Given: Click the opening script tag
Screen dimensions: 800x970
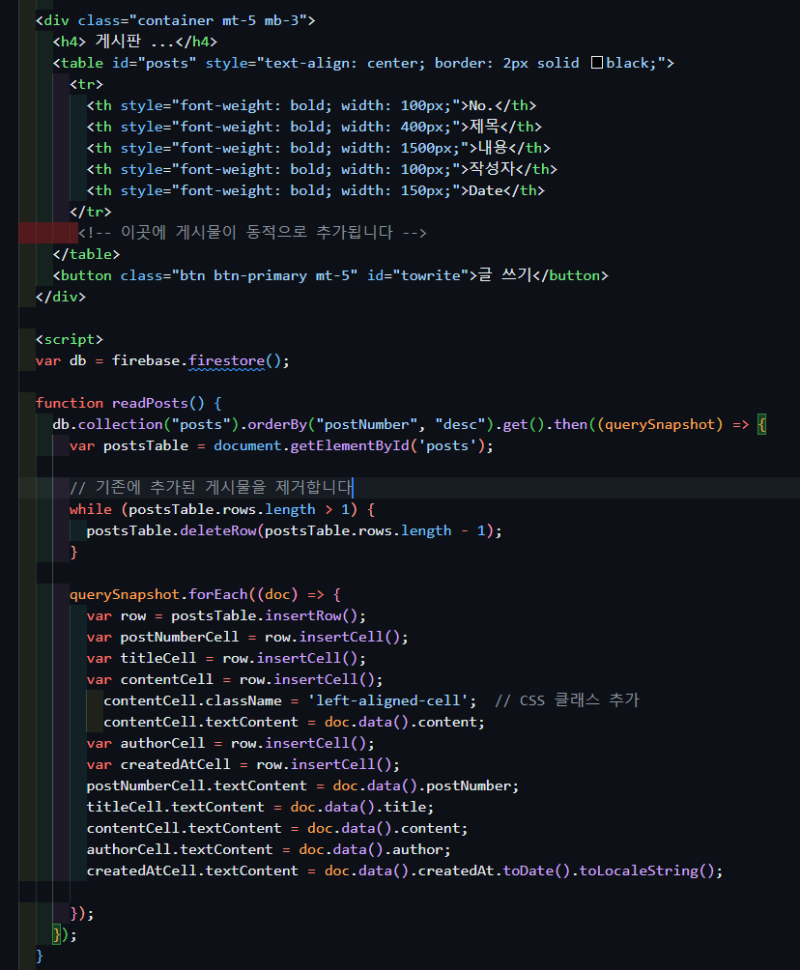Looking at the screenshot, I should click(69, 339).
